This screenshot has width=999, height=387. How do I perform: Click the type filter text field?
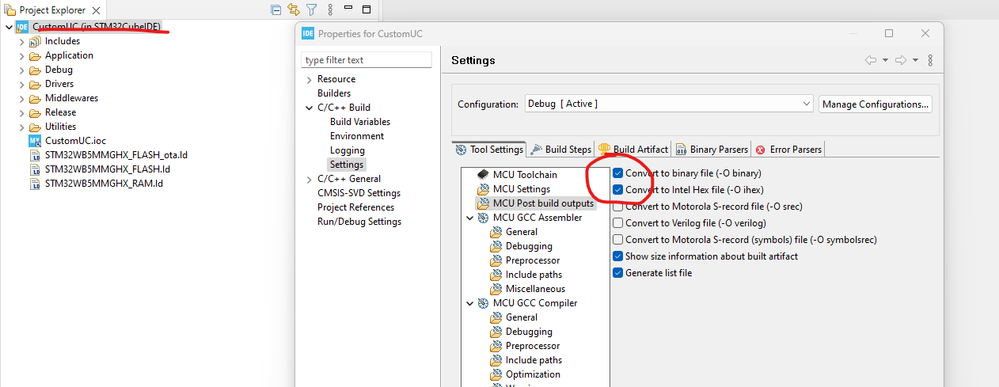point(366,60)
